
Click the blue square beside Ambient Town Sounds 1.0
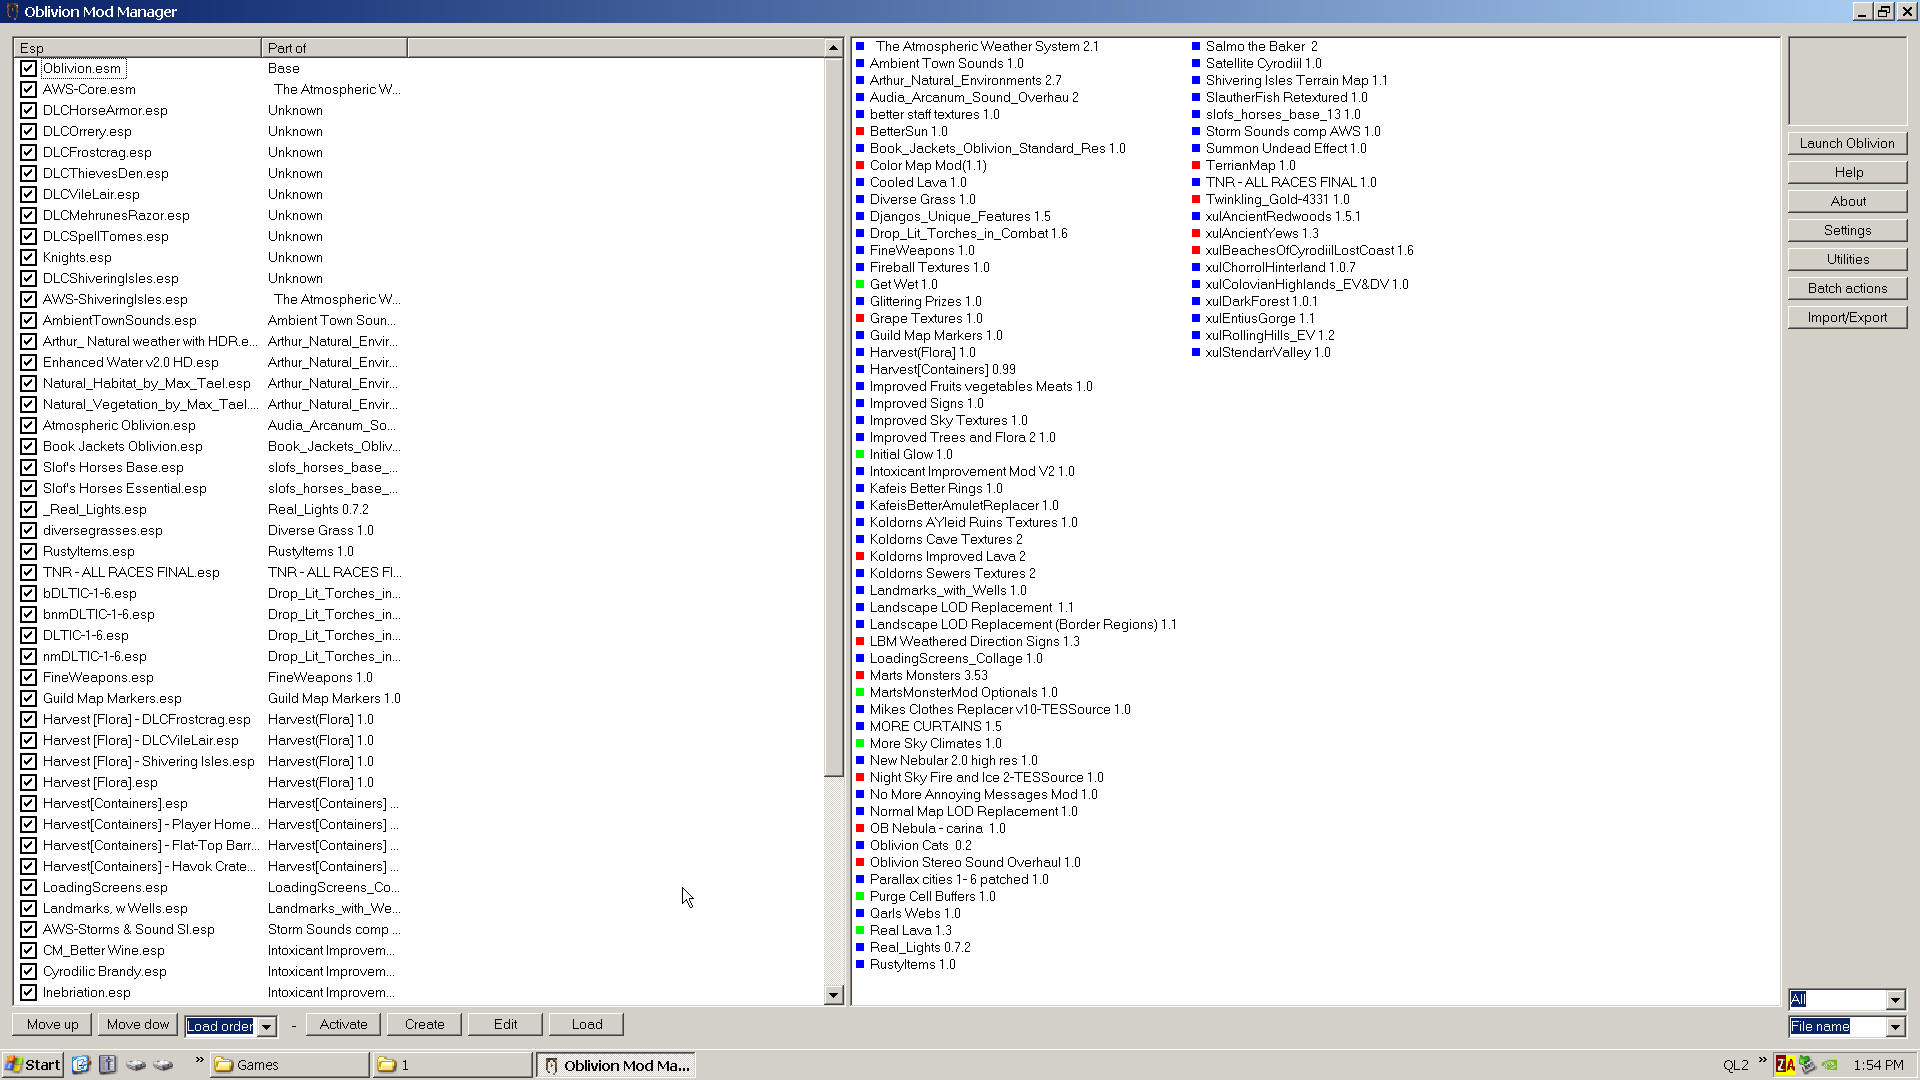pos(860,63)
